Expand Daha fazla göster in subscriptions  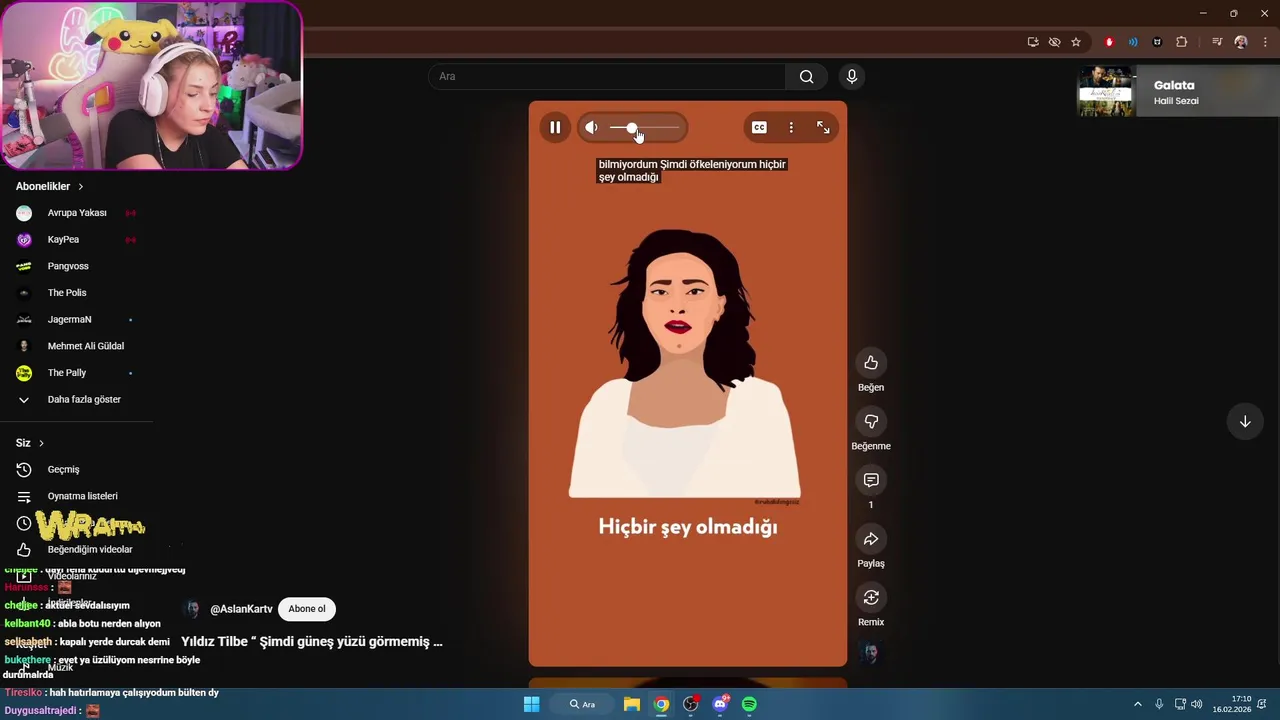click(76, 399)
